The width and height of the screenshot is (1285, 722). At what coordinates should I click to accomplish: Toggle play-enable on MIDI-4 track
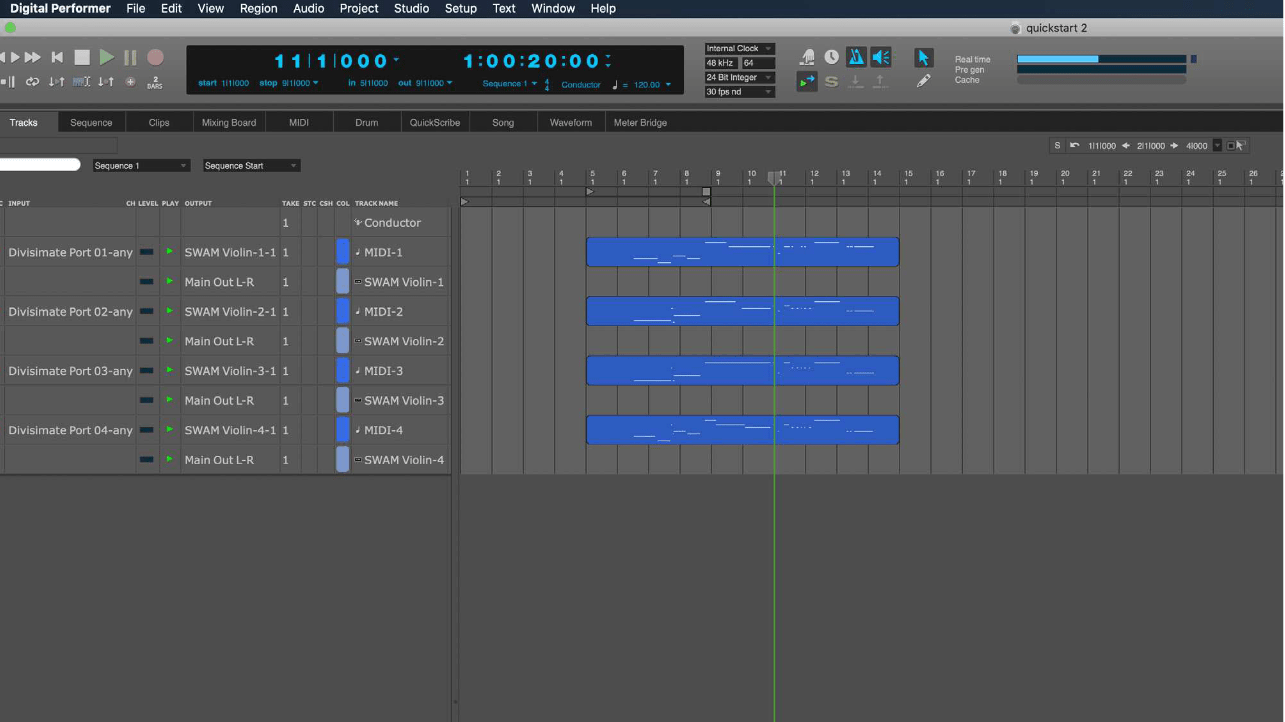[170, 430]
